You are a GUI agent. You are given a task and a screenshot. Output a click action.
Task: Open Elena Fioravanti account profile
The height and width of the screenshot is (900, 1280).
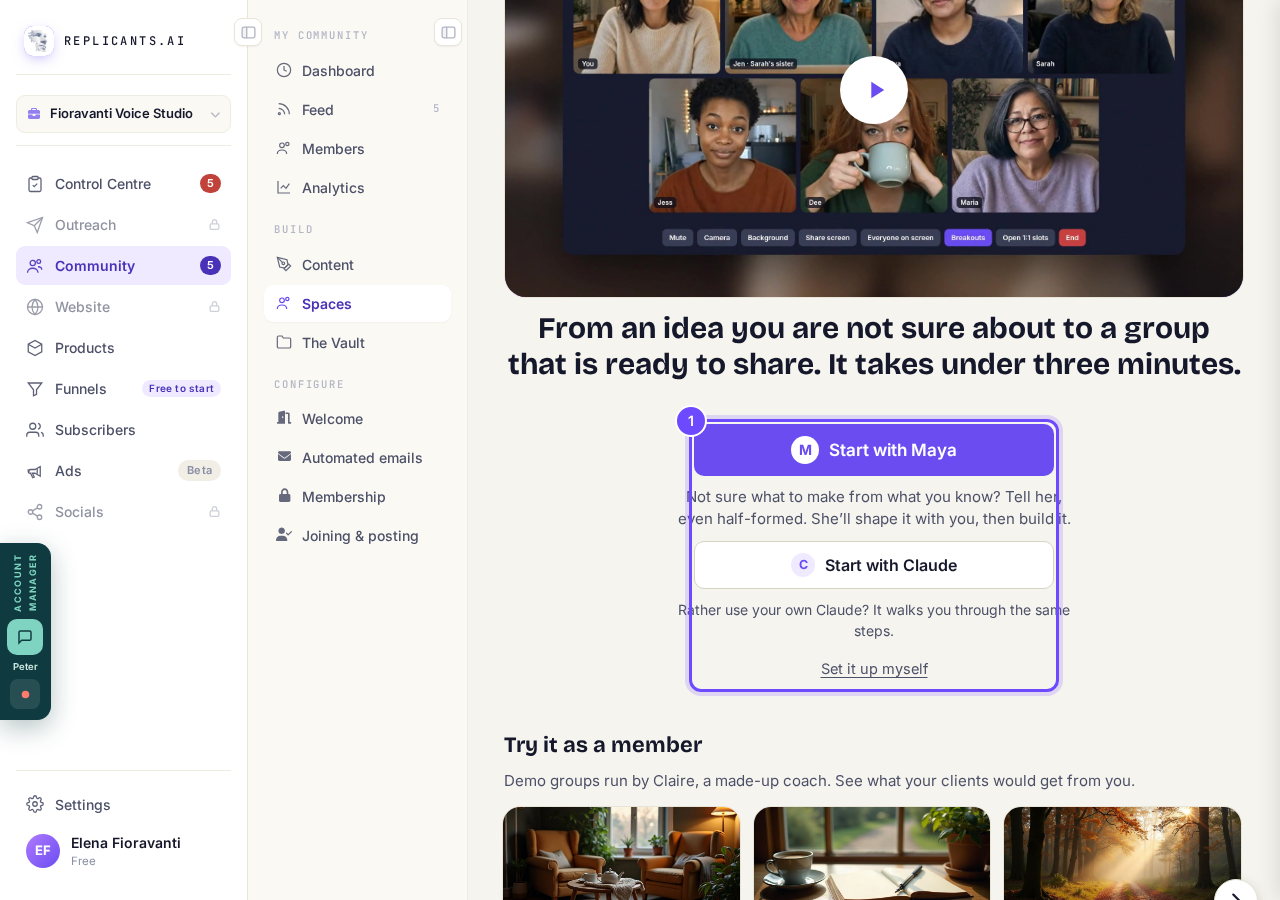tap(123, 851)
